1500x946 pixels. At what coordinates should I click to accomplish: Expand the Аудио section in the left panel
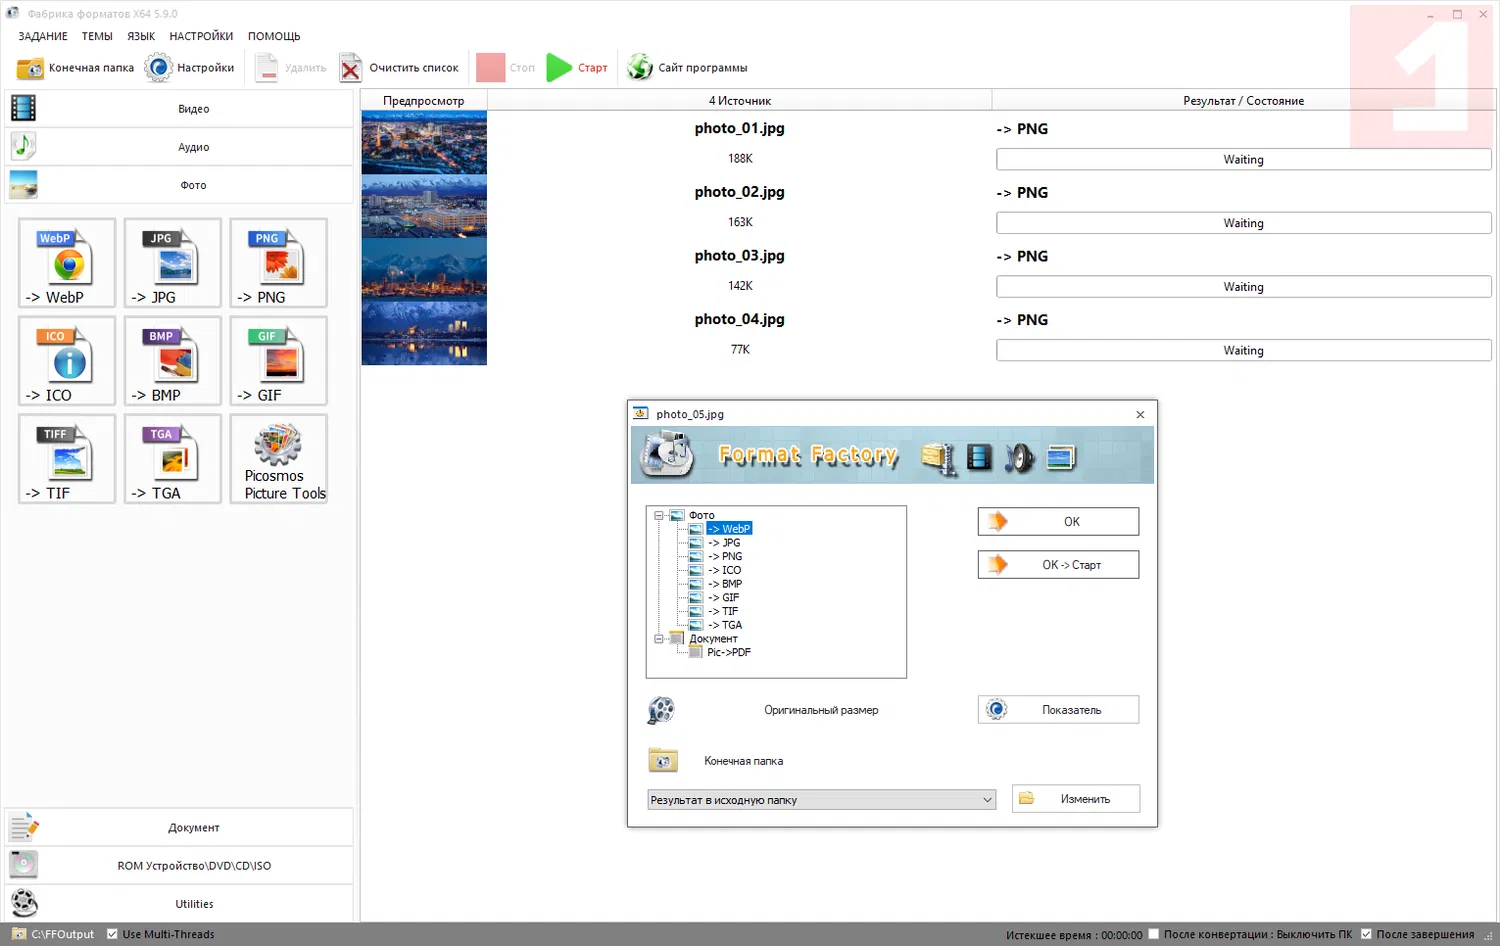(180, 147)
